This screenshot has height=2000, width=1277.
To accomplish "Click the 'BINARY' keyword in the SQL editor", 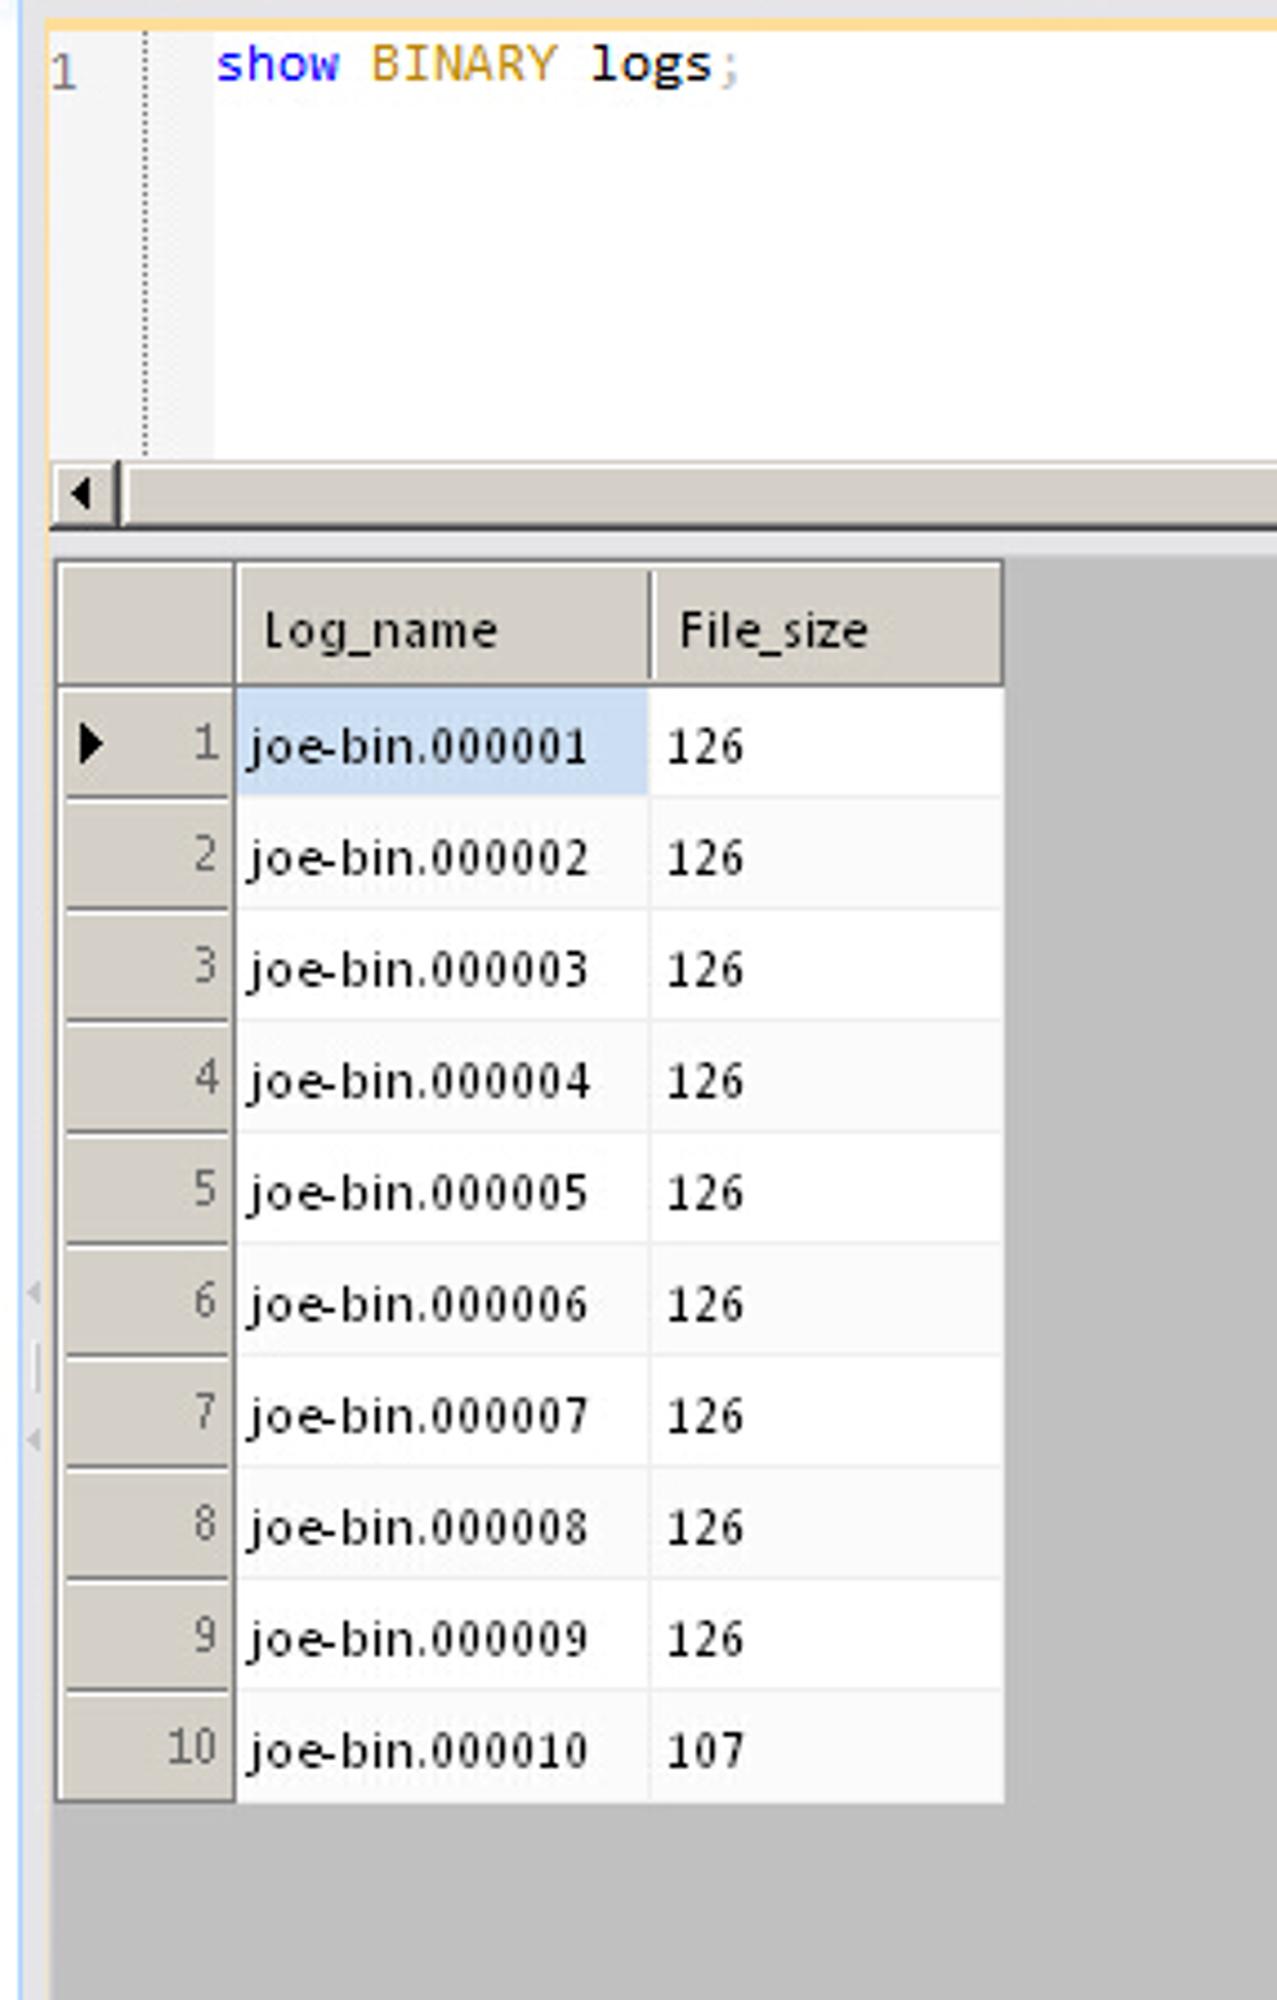I will pyautogui.click(x=463, y=65).
